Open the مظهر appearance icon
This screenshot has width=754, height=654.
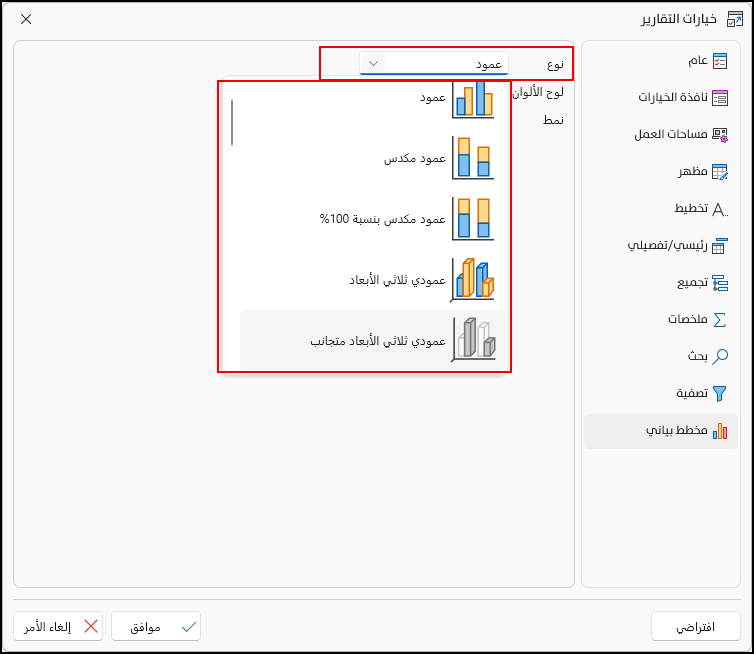click(720, 172)
